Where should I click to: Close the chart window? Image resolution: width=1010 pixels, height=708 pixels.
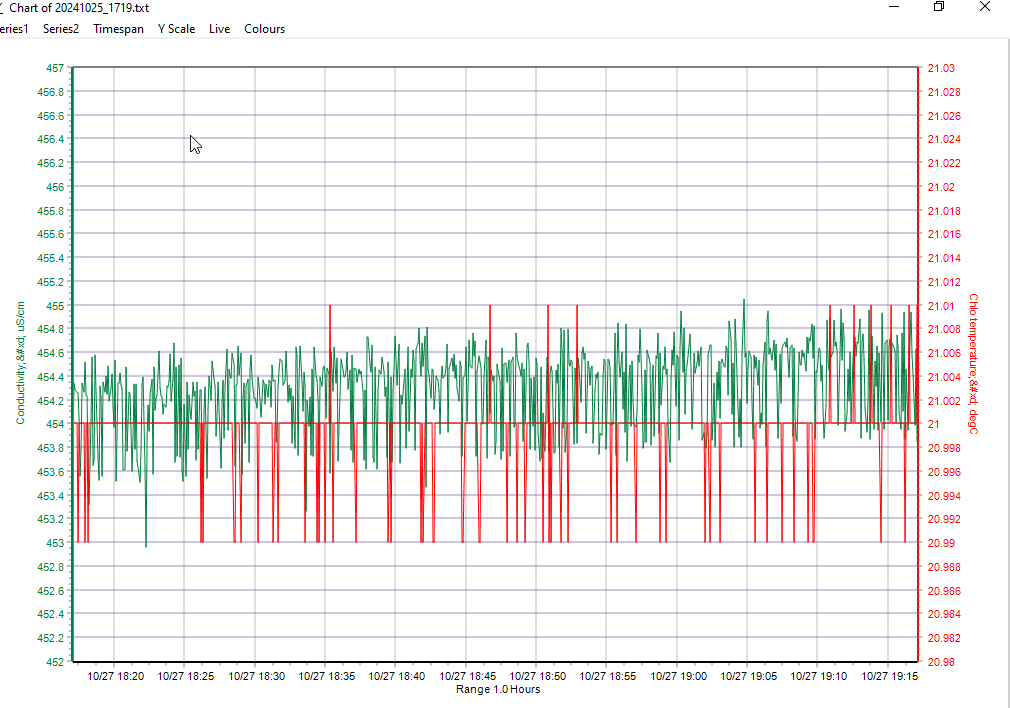click(985, 7)
